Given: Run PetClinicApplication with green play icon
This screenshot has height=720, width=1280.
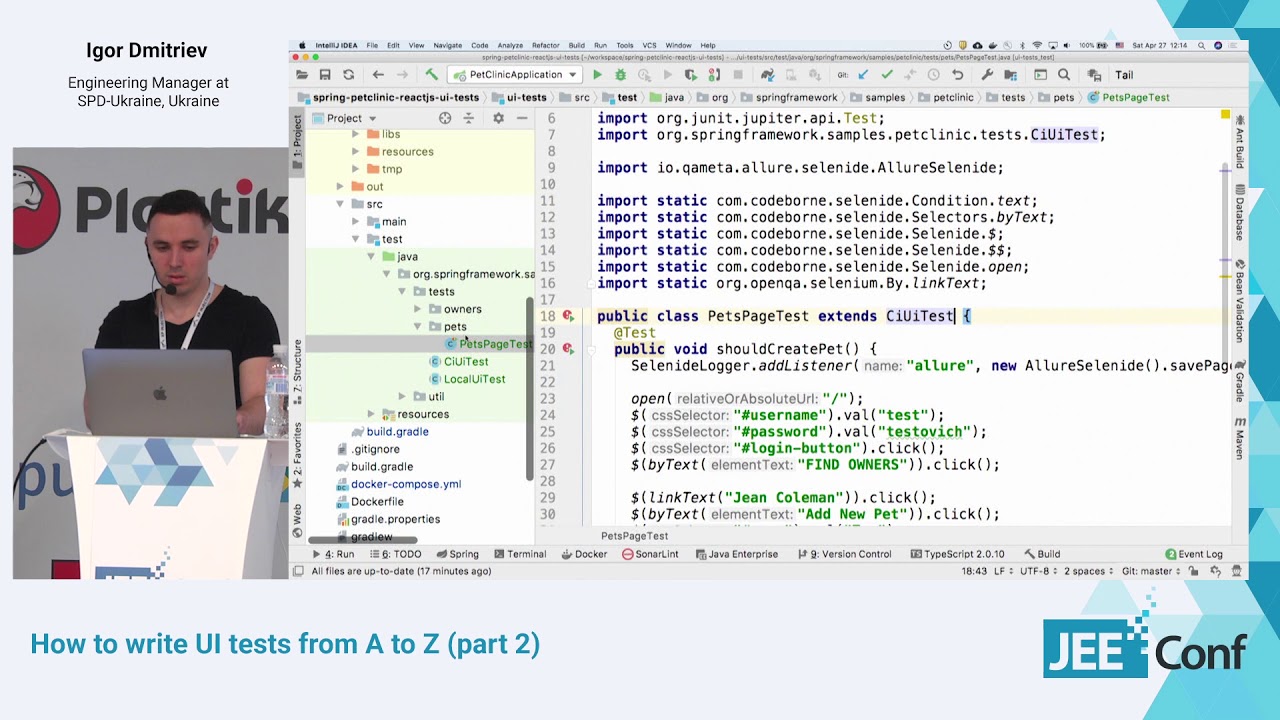Looking at the screenshot, I should [597, 75].
